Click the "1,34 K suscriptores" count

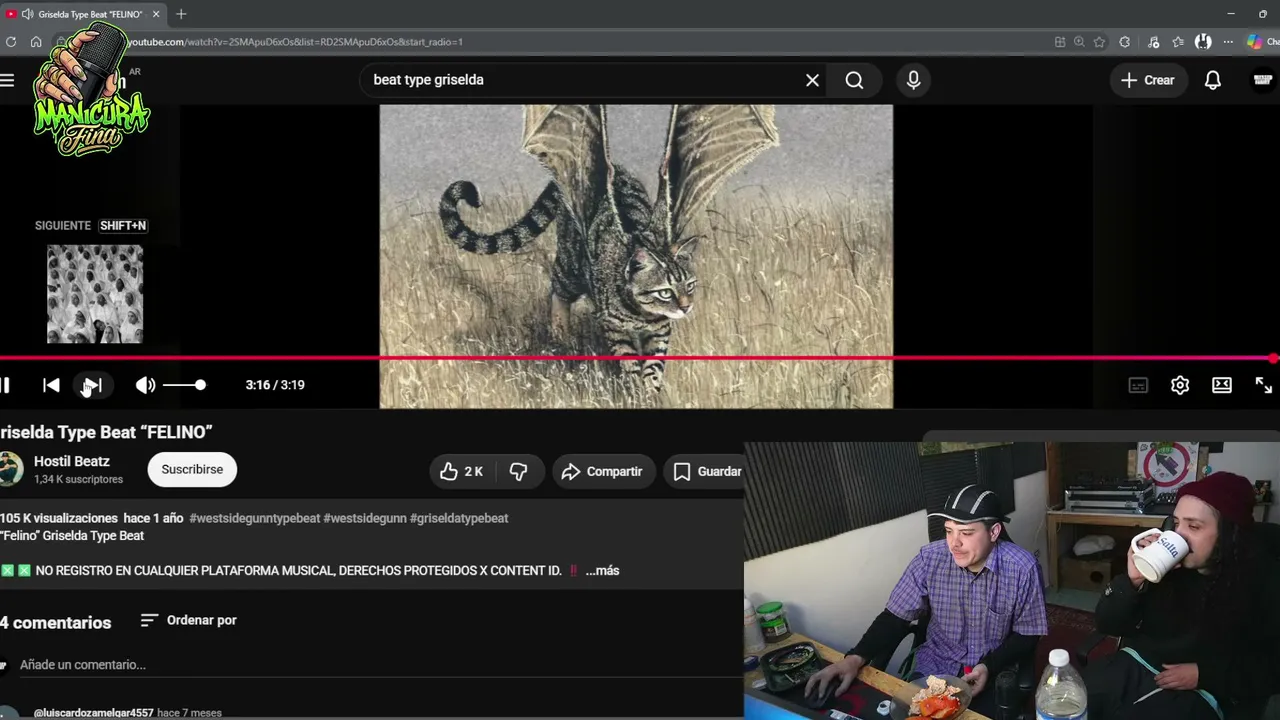(78, 480)
